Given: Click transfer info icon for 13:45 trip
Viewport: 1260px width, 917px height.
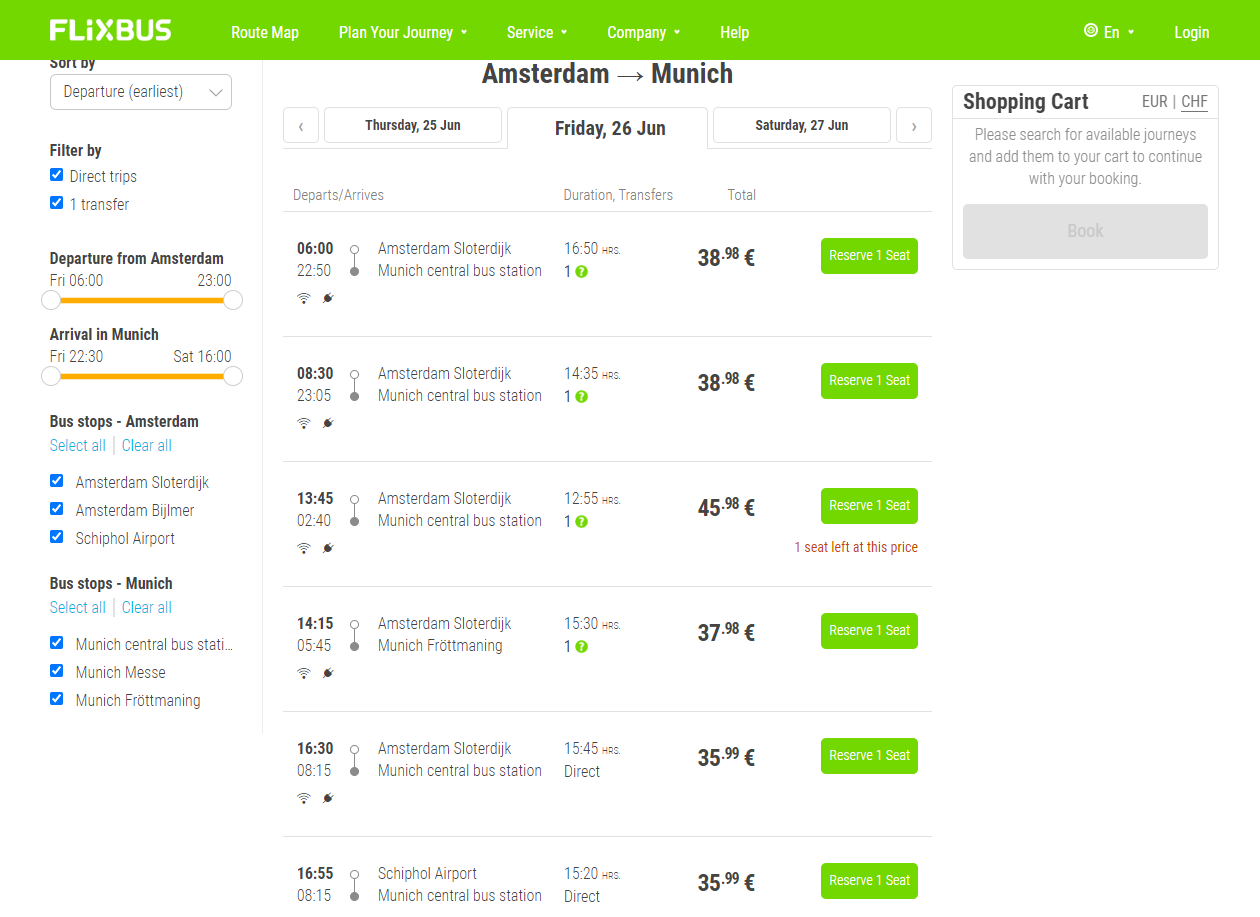Looking at the screenshot, I should [x=581, y=521].
